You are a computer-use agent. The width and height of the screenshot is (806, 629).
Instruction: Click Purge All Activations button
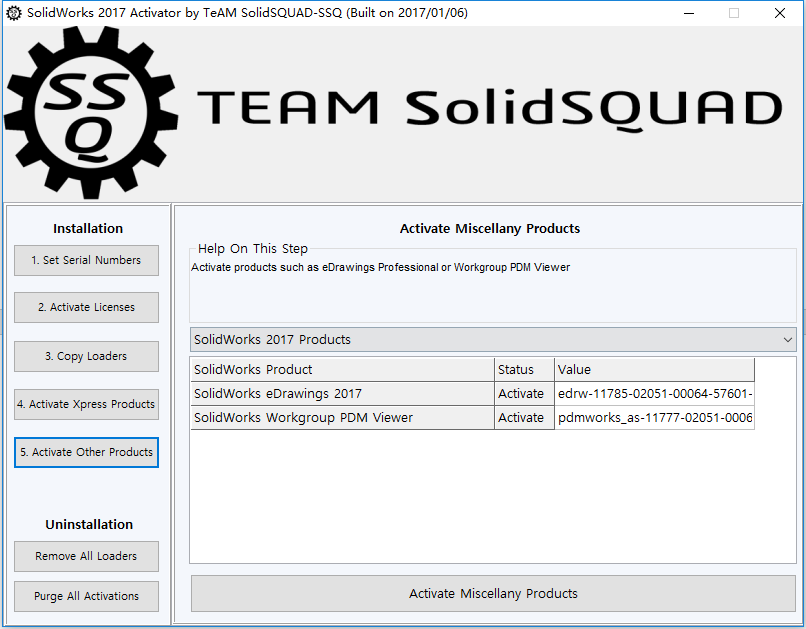86,596
